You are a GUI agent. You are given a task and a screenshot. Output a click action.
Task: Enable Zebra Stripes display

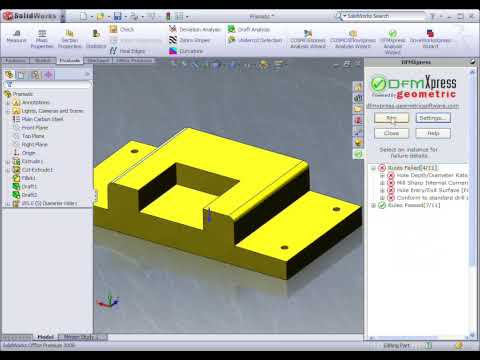click(x=190, y=40)
